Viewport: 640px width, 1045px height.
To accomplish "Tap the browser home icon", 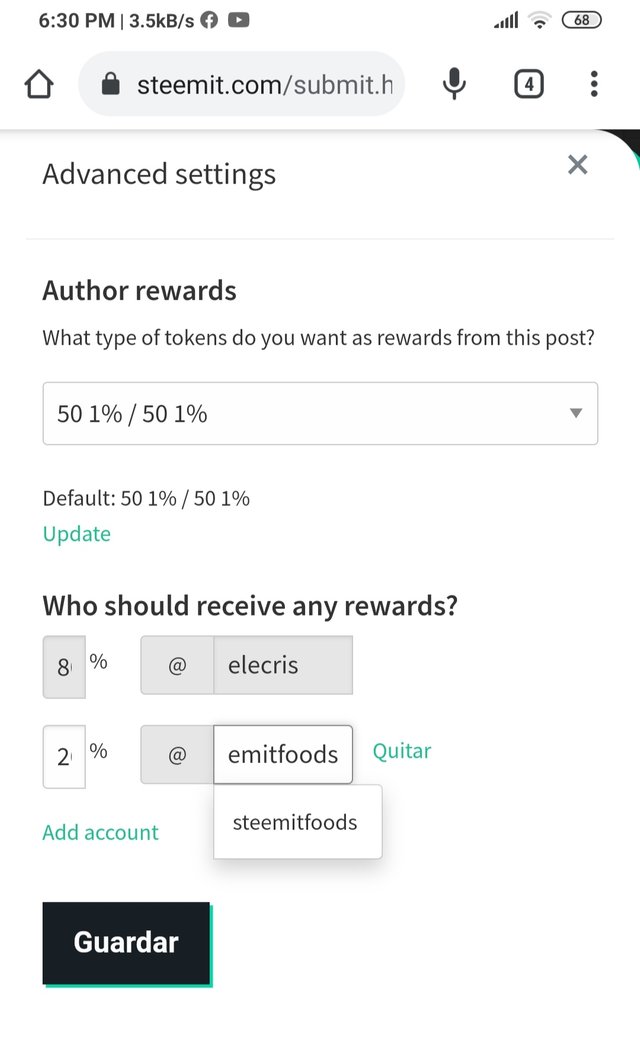I will tap(39, 85).
